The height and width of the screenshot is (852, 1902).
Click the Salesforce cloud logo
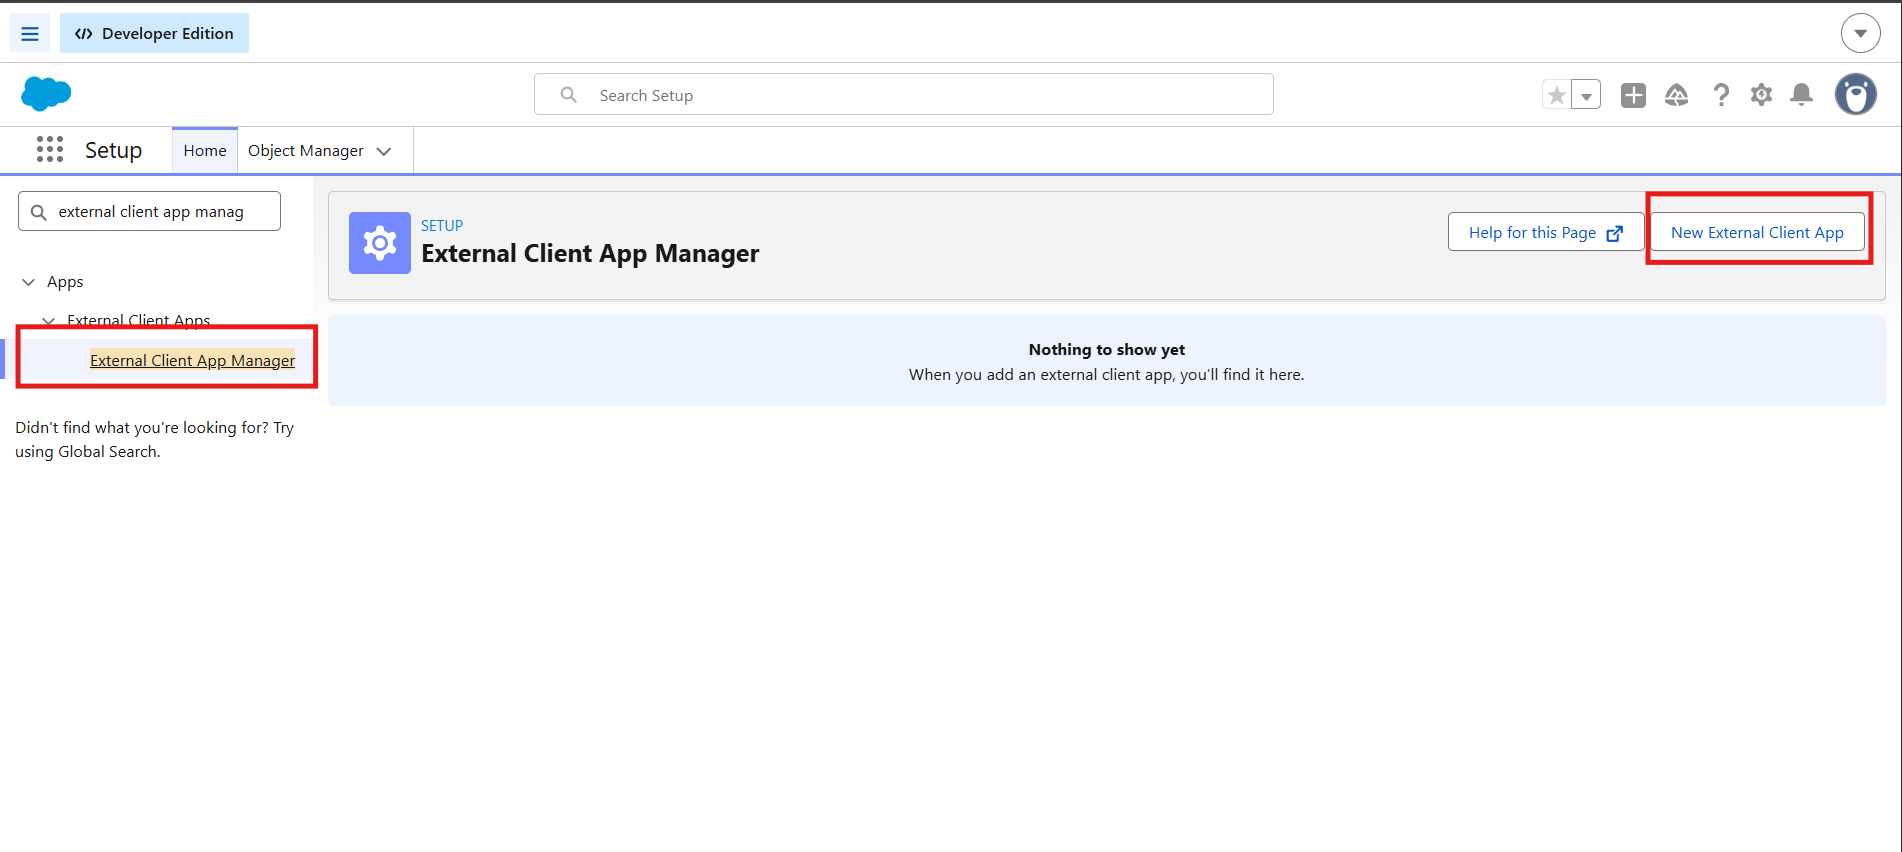[46, 94]
